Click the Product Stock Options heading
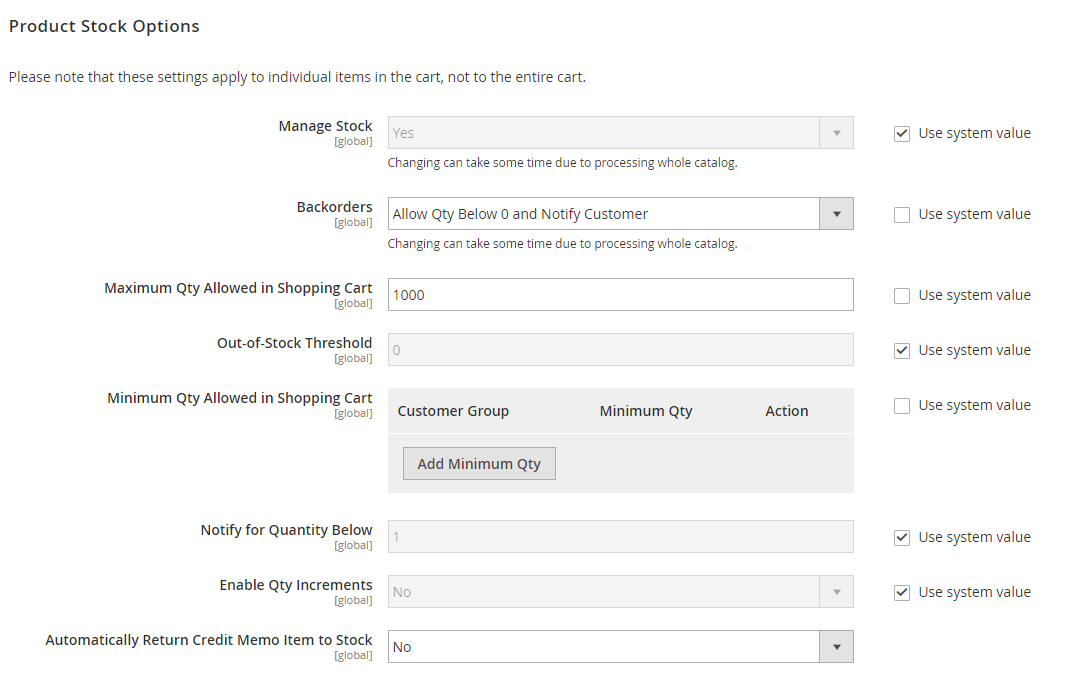 pyautogui.click(x=104, y=26)
